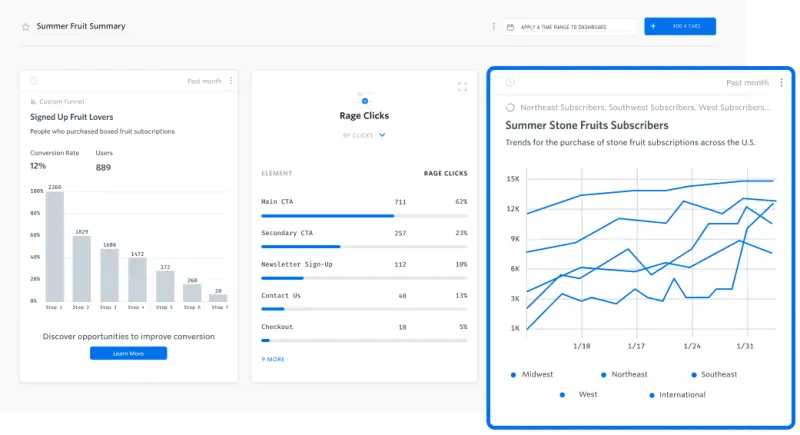Click the Step 7 bar in the funnel
The height and width of the screenshot is (435, 800).
point(218,298)
